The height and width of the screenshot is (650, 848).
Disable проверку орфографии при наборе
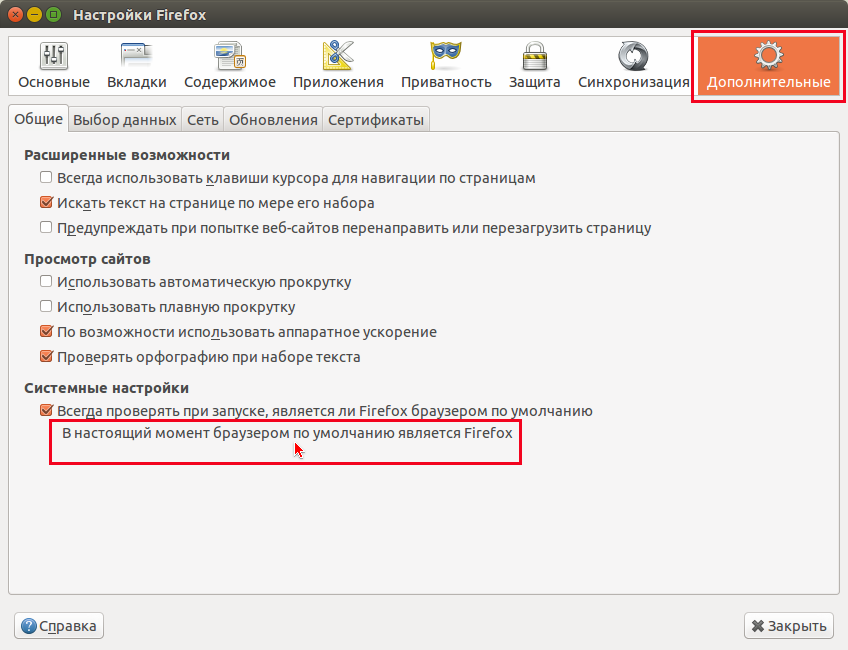click(45, 356)
